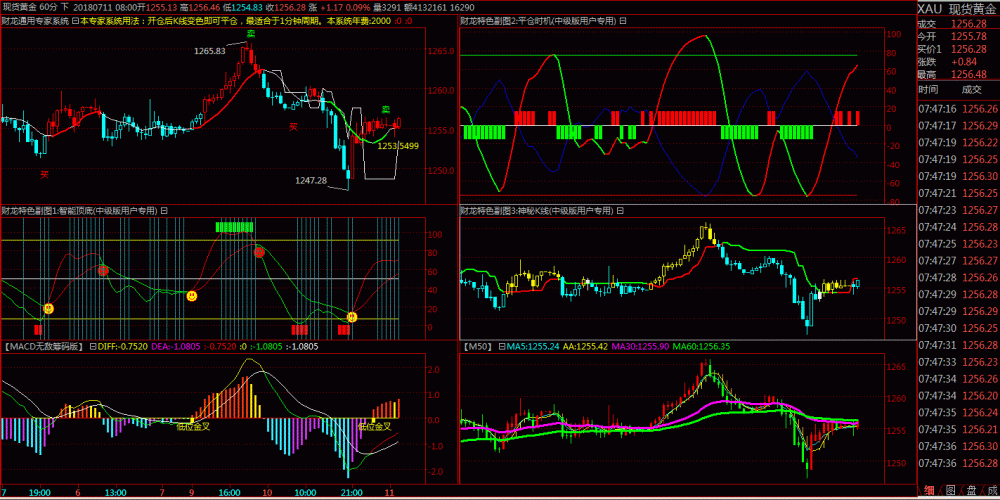Click the MA30:1255.90 legend value
Image resolution: width=1000 pixels, height=500 pixels.
point(639,347)
